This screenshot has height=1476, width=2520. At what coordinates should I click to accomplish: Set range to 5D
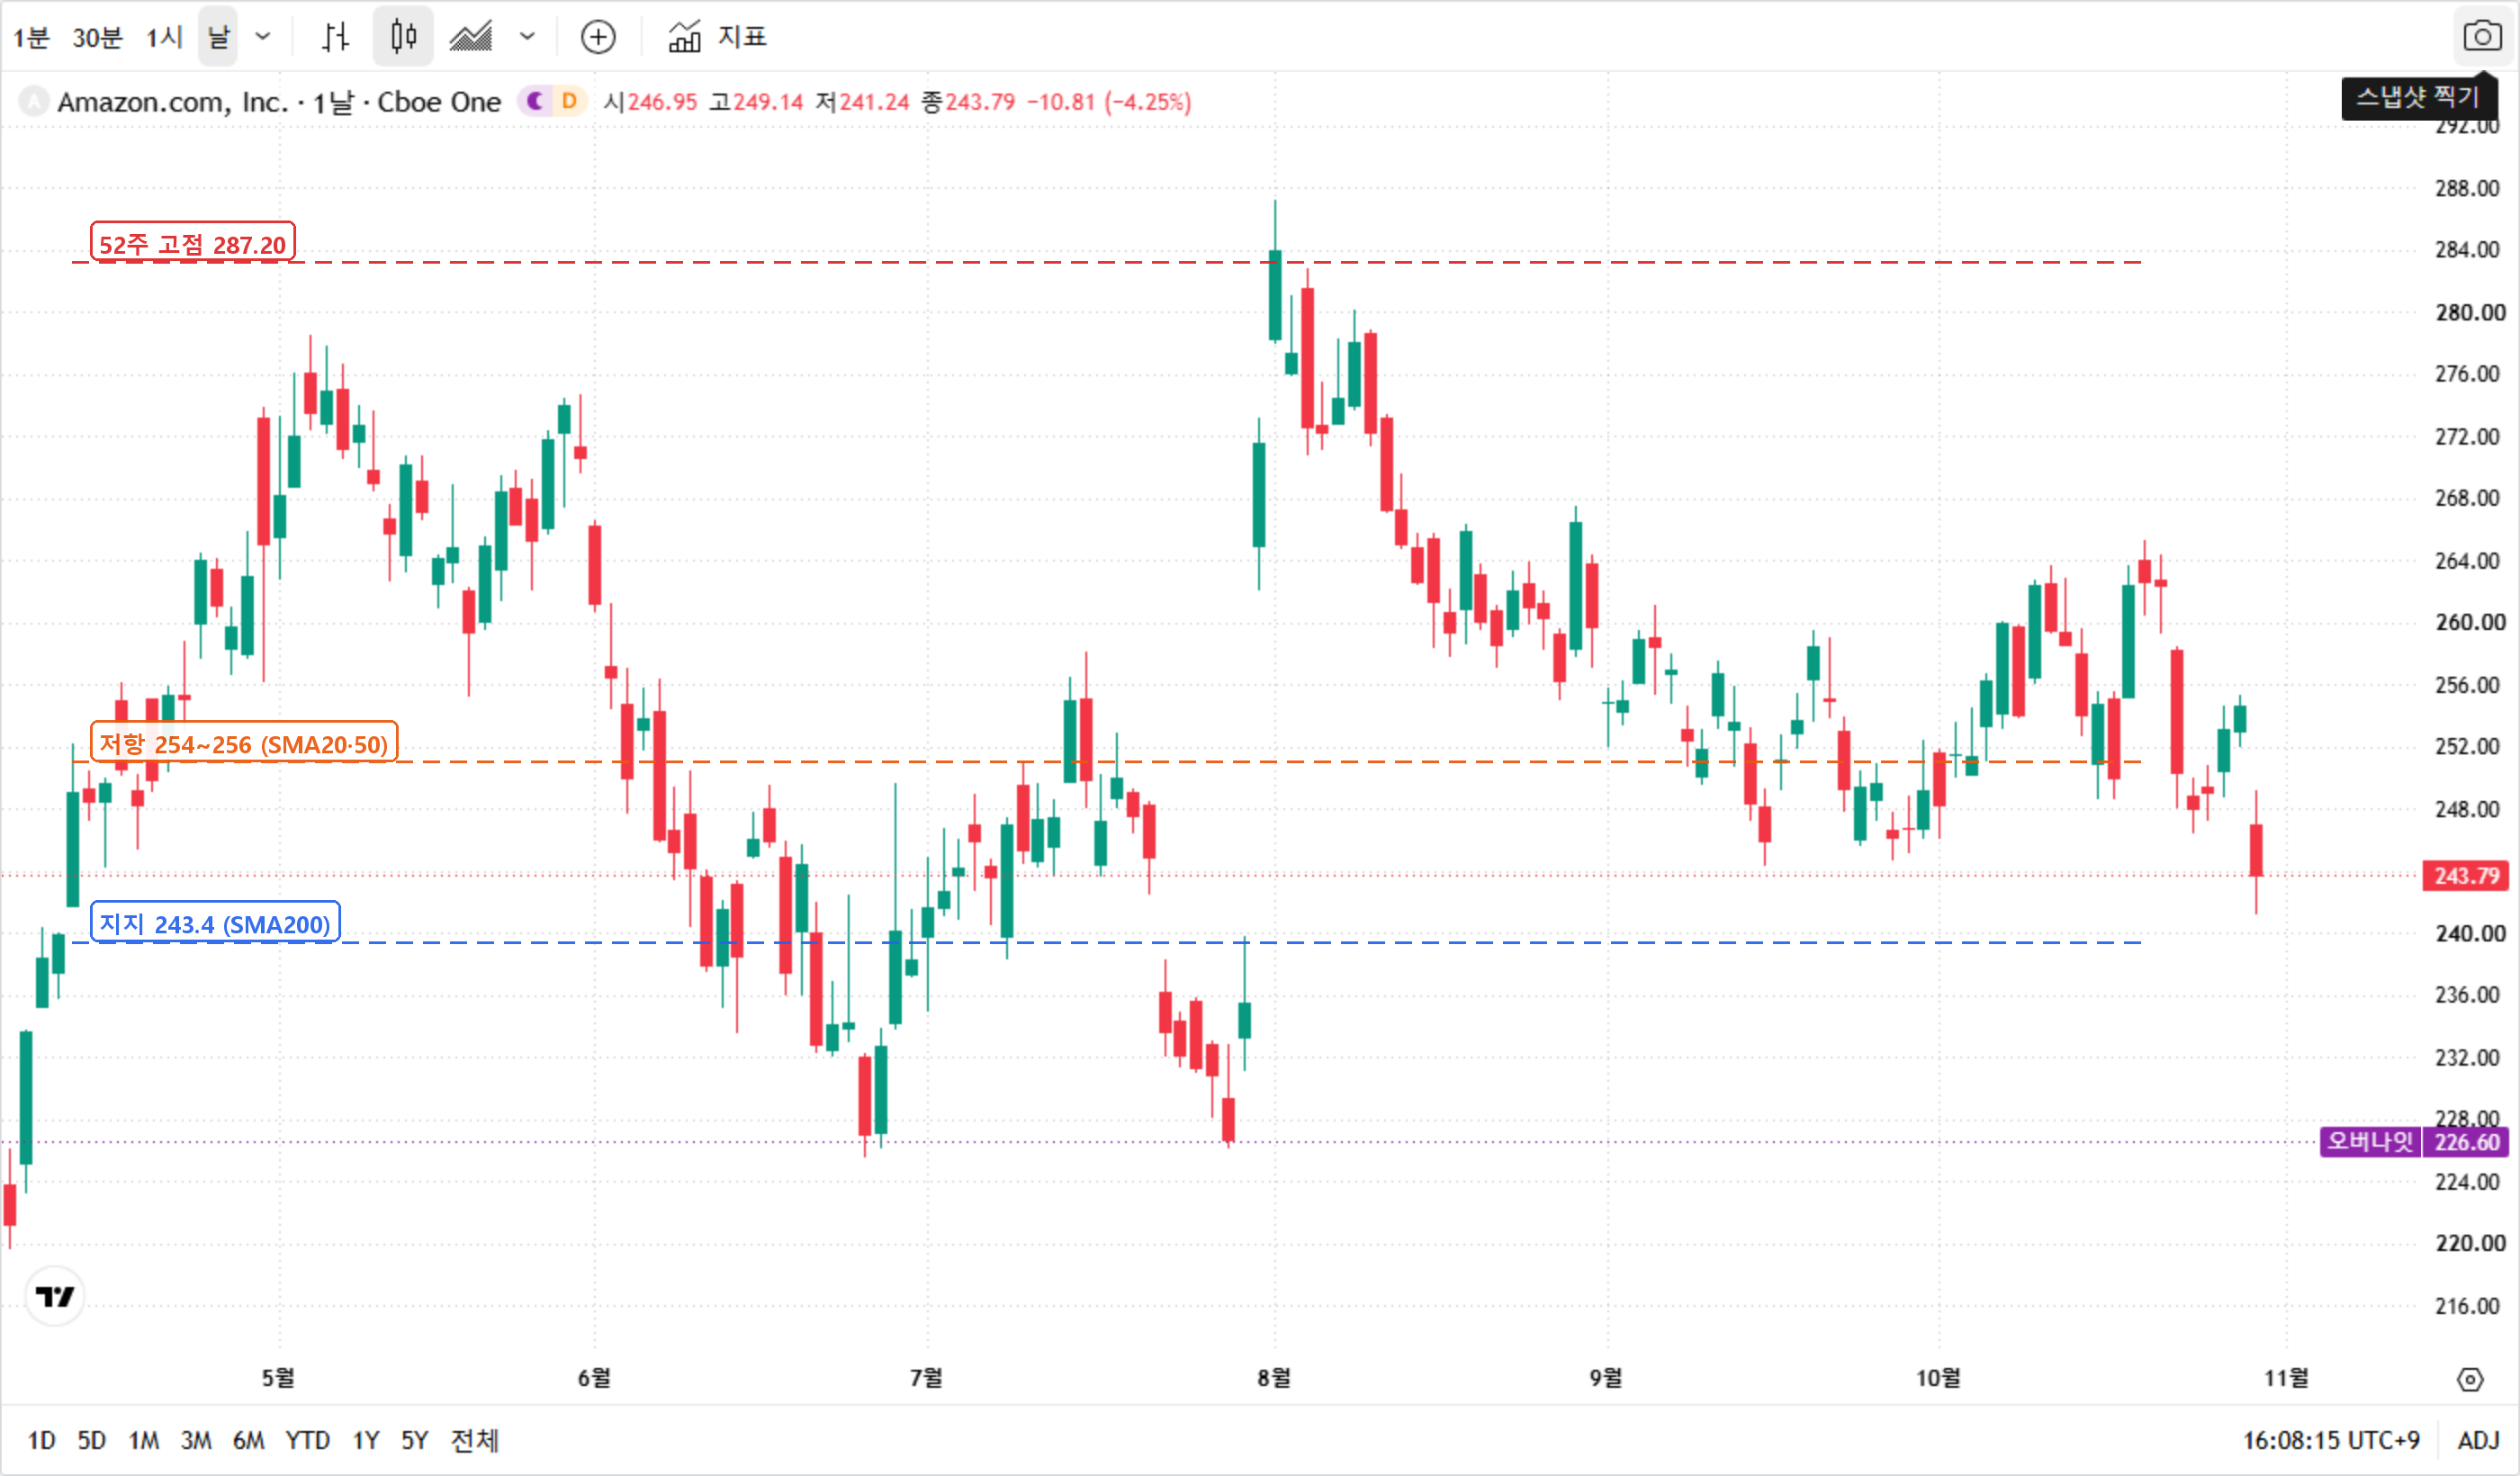point(92,1441)
